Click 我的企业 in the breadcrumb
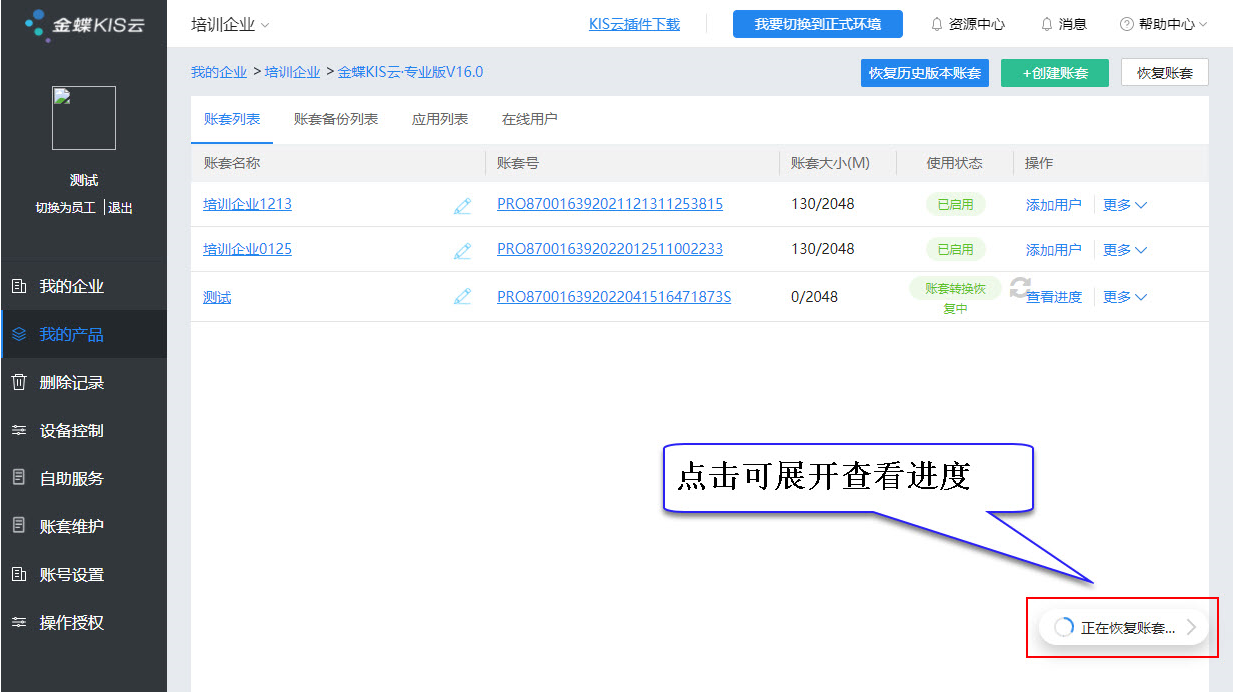 point(219,72)
